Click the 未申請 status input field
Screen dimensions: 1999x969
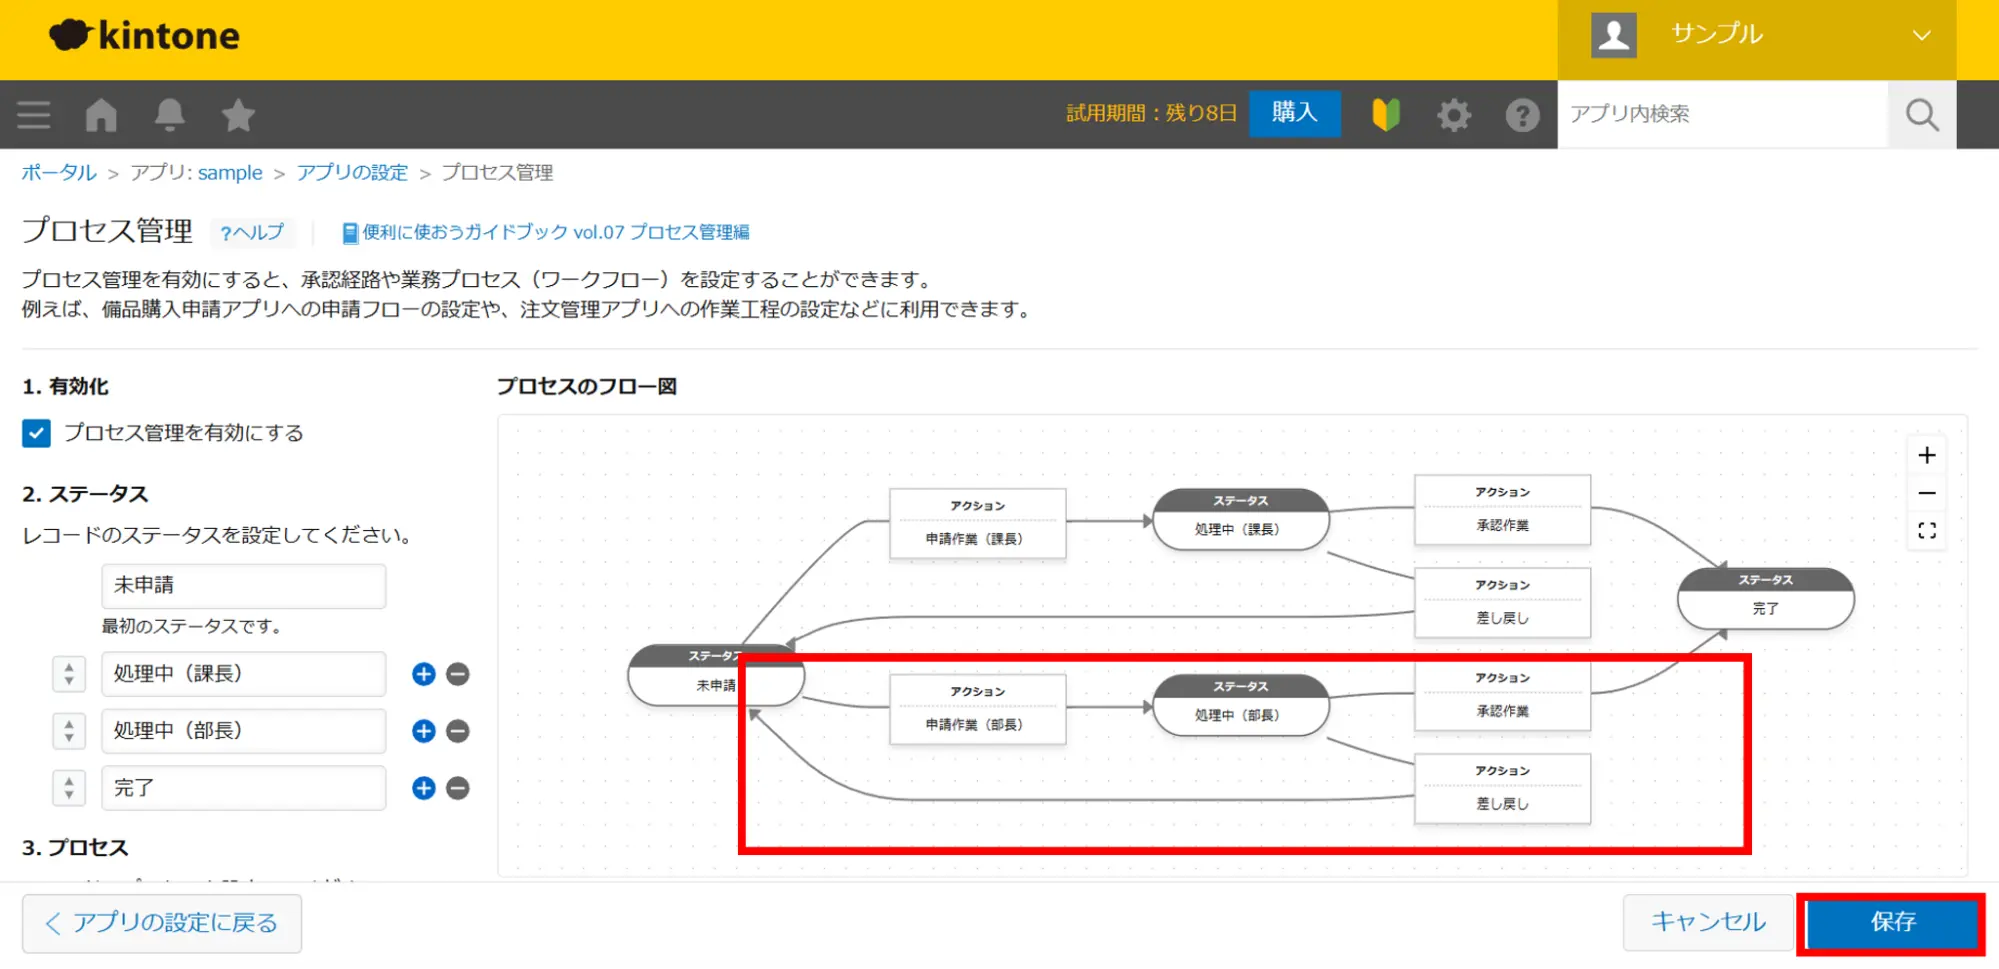(x=243, y=586)
